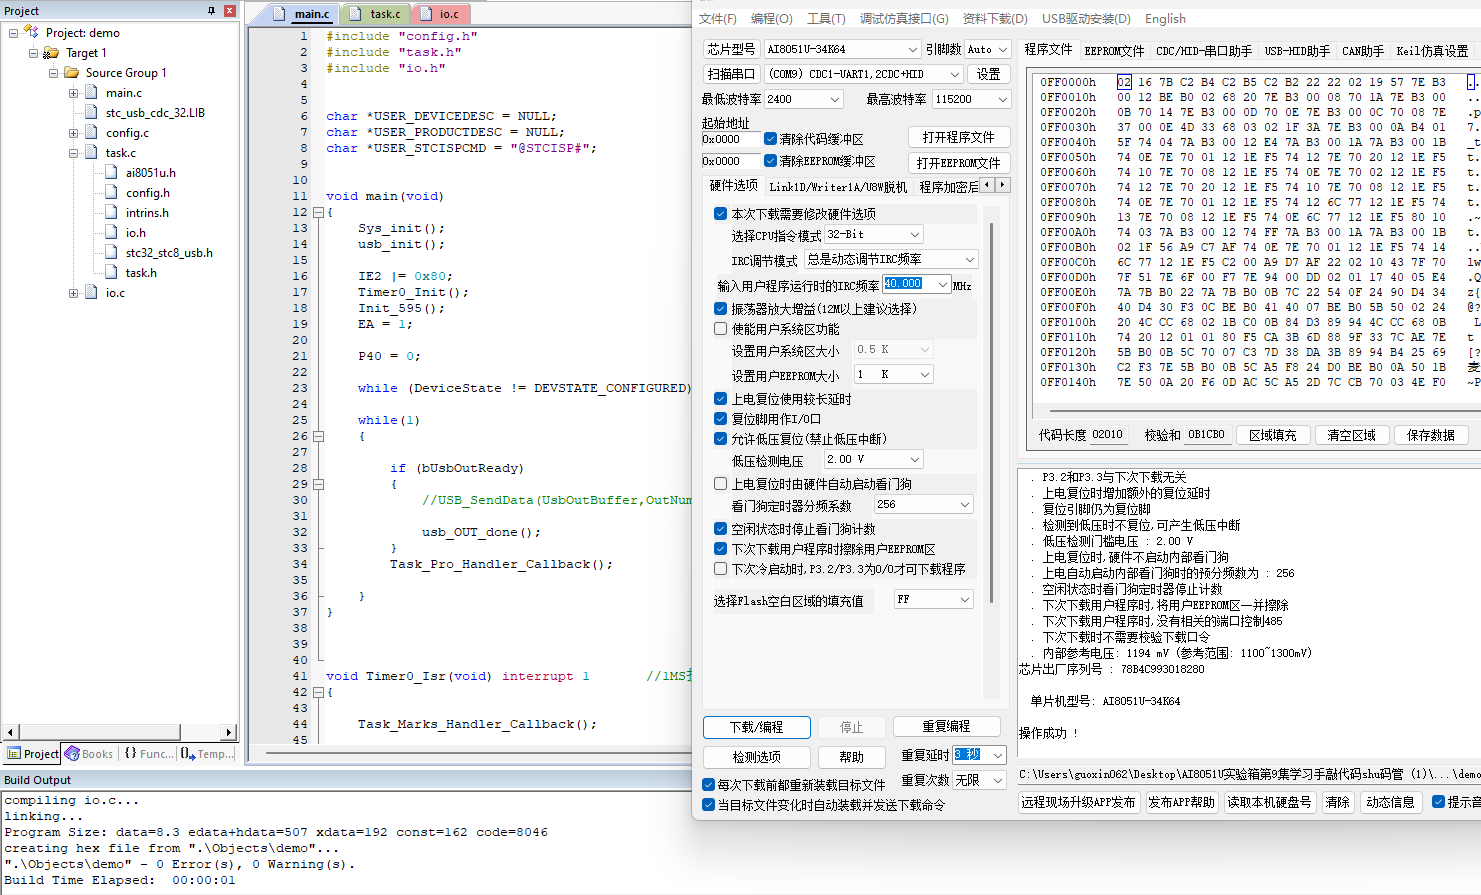This screenshot has width=1481, height=895.
Task: Toggle 每次下载前都重新装载目标文件 checkbox
Action: tap(709, 785)
